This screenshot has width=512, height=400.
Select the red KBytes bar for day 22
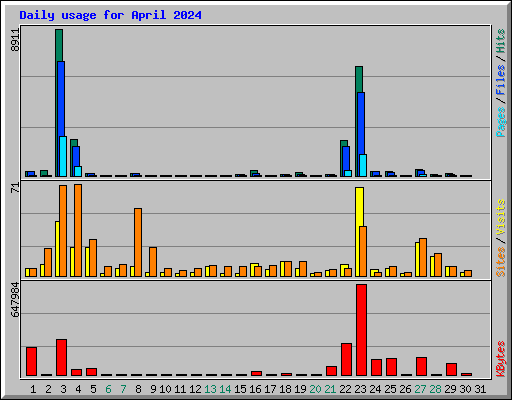click(x=346, y=360)
